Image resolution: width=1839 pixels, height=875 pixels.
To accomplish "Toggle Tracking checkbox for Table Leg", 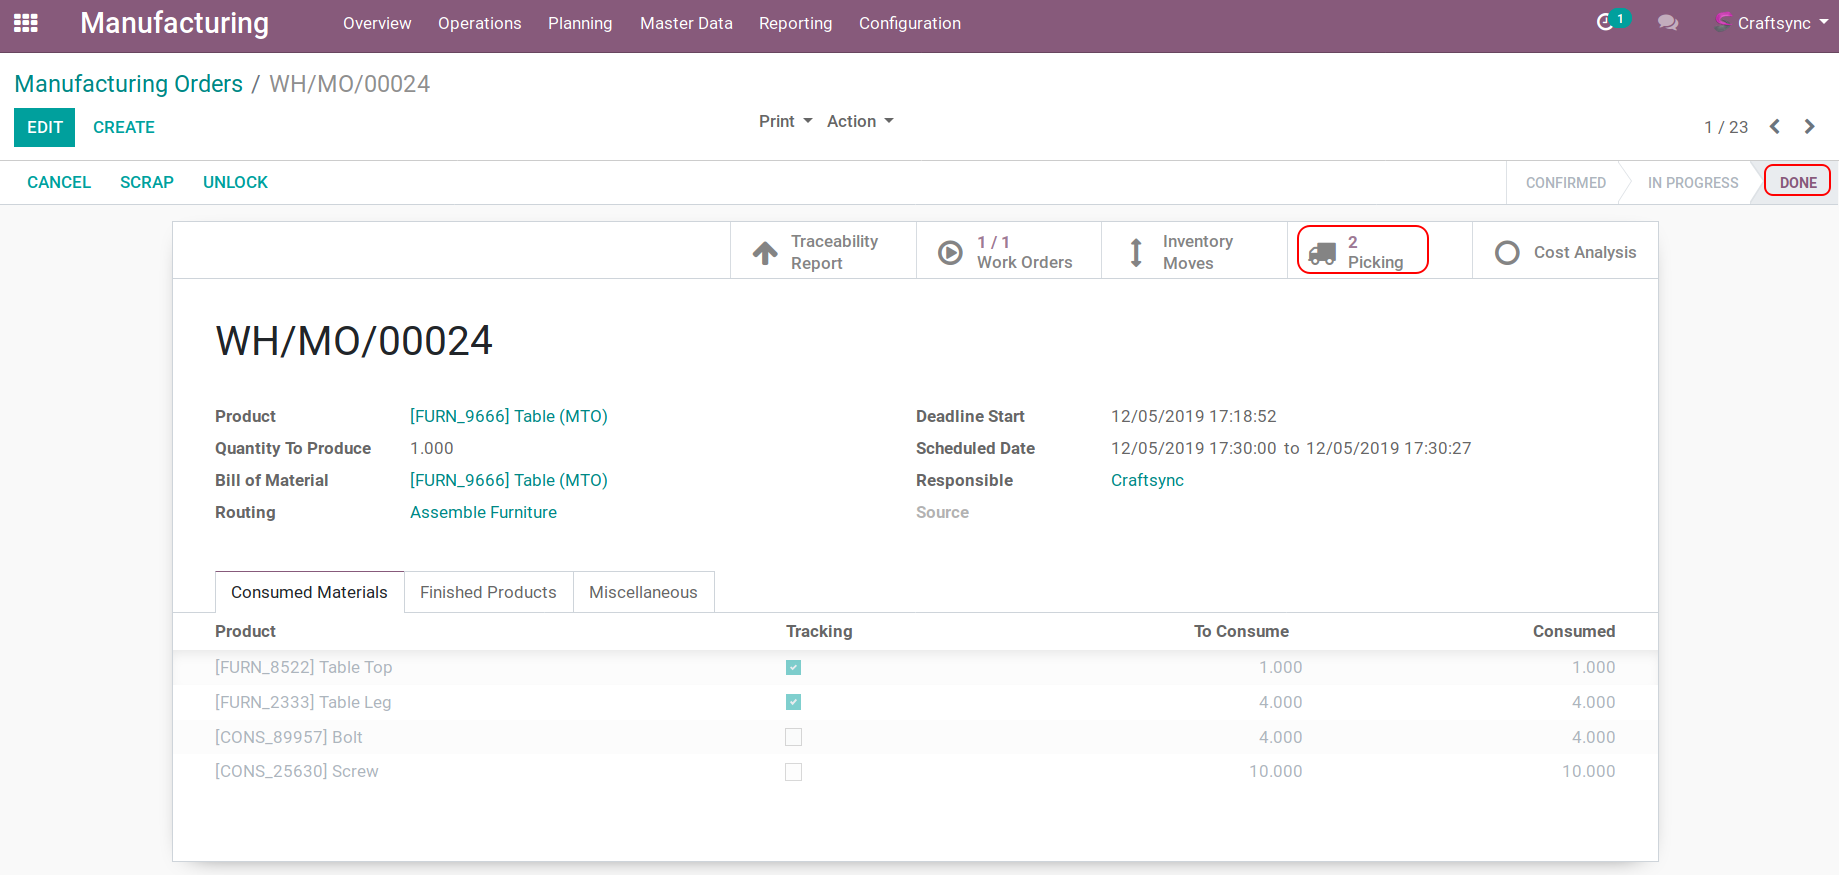I will (x=794, y=702).
